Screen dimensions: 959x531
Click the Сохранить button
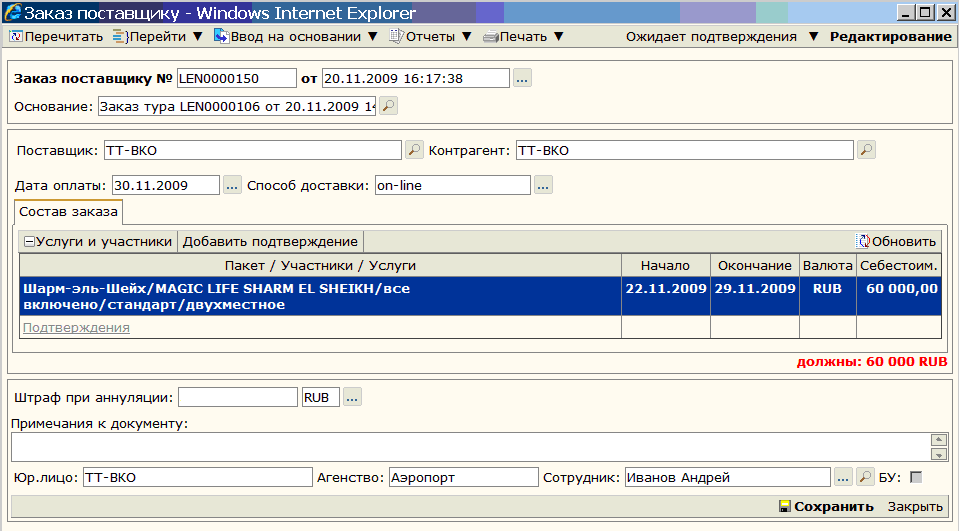(827, 507)
